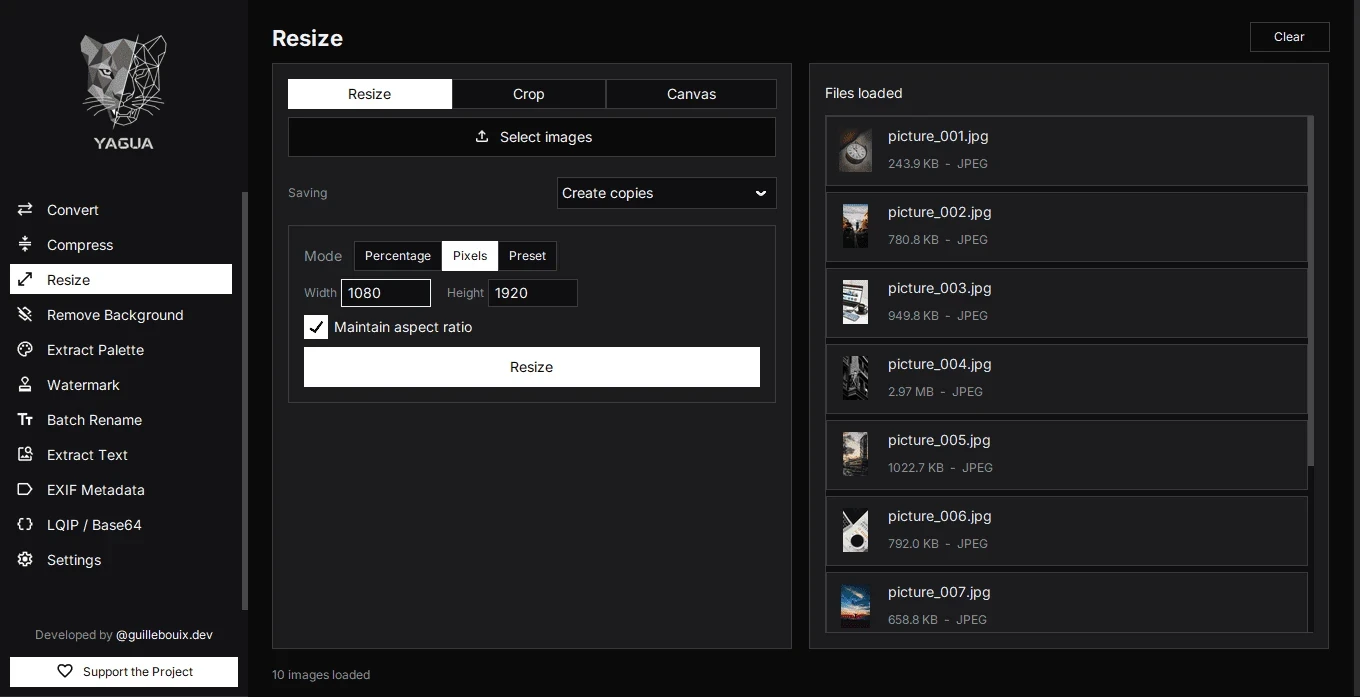Click picture_001.jpg clock thumbnail
The image size is (1360, 697).
855,150
